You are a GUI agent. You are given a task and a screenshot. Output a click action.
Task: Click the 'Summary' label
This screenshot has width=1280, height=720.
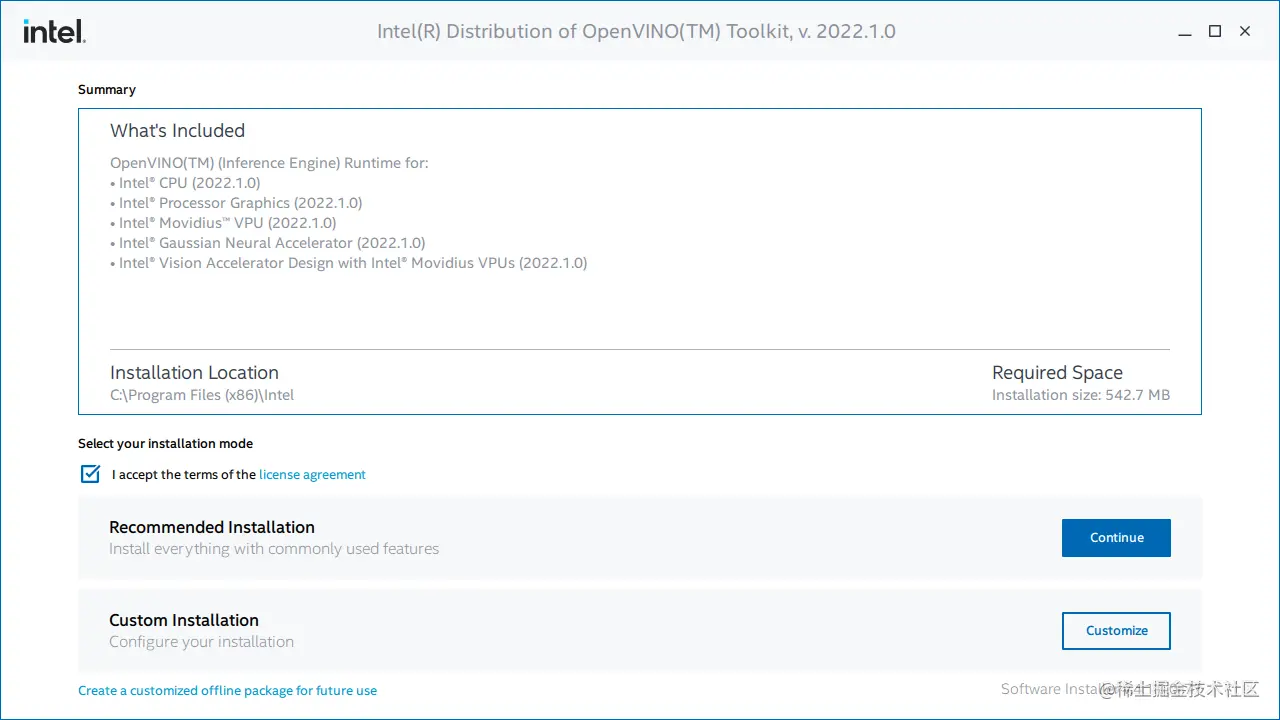pos(107,90)
